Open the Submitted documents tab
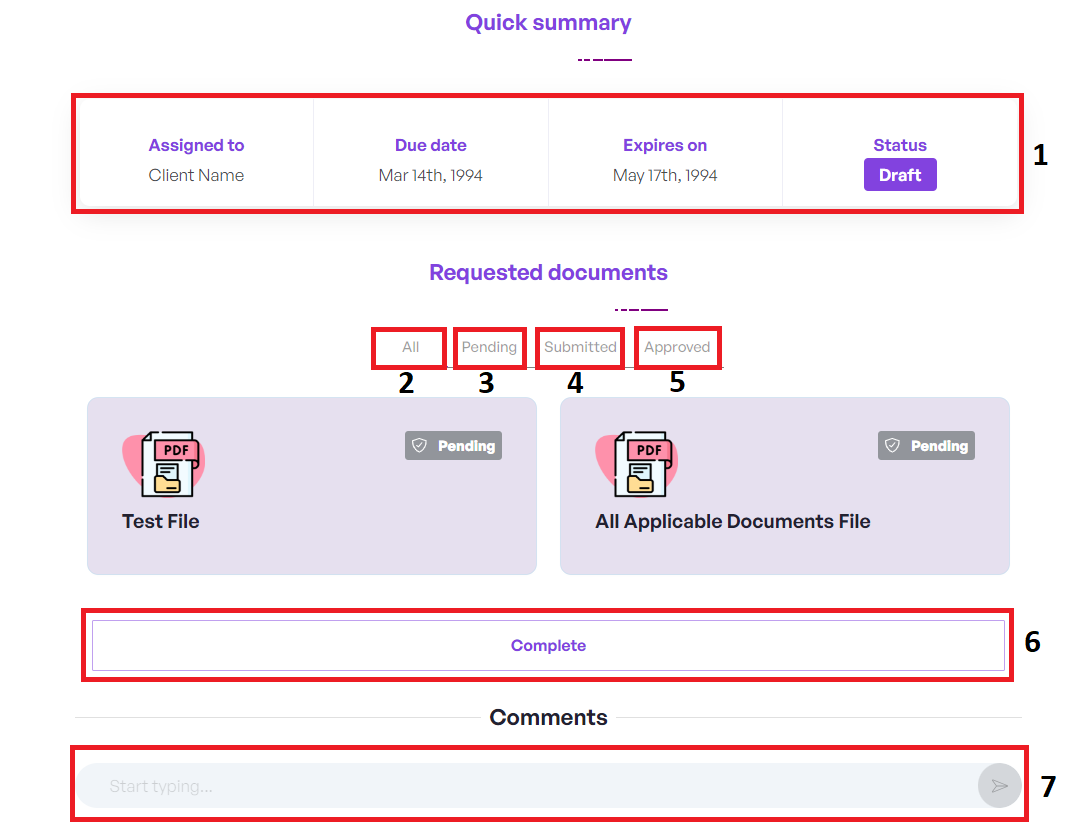1083x828 pixels. tap(580, 347)
